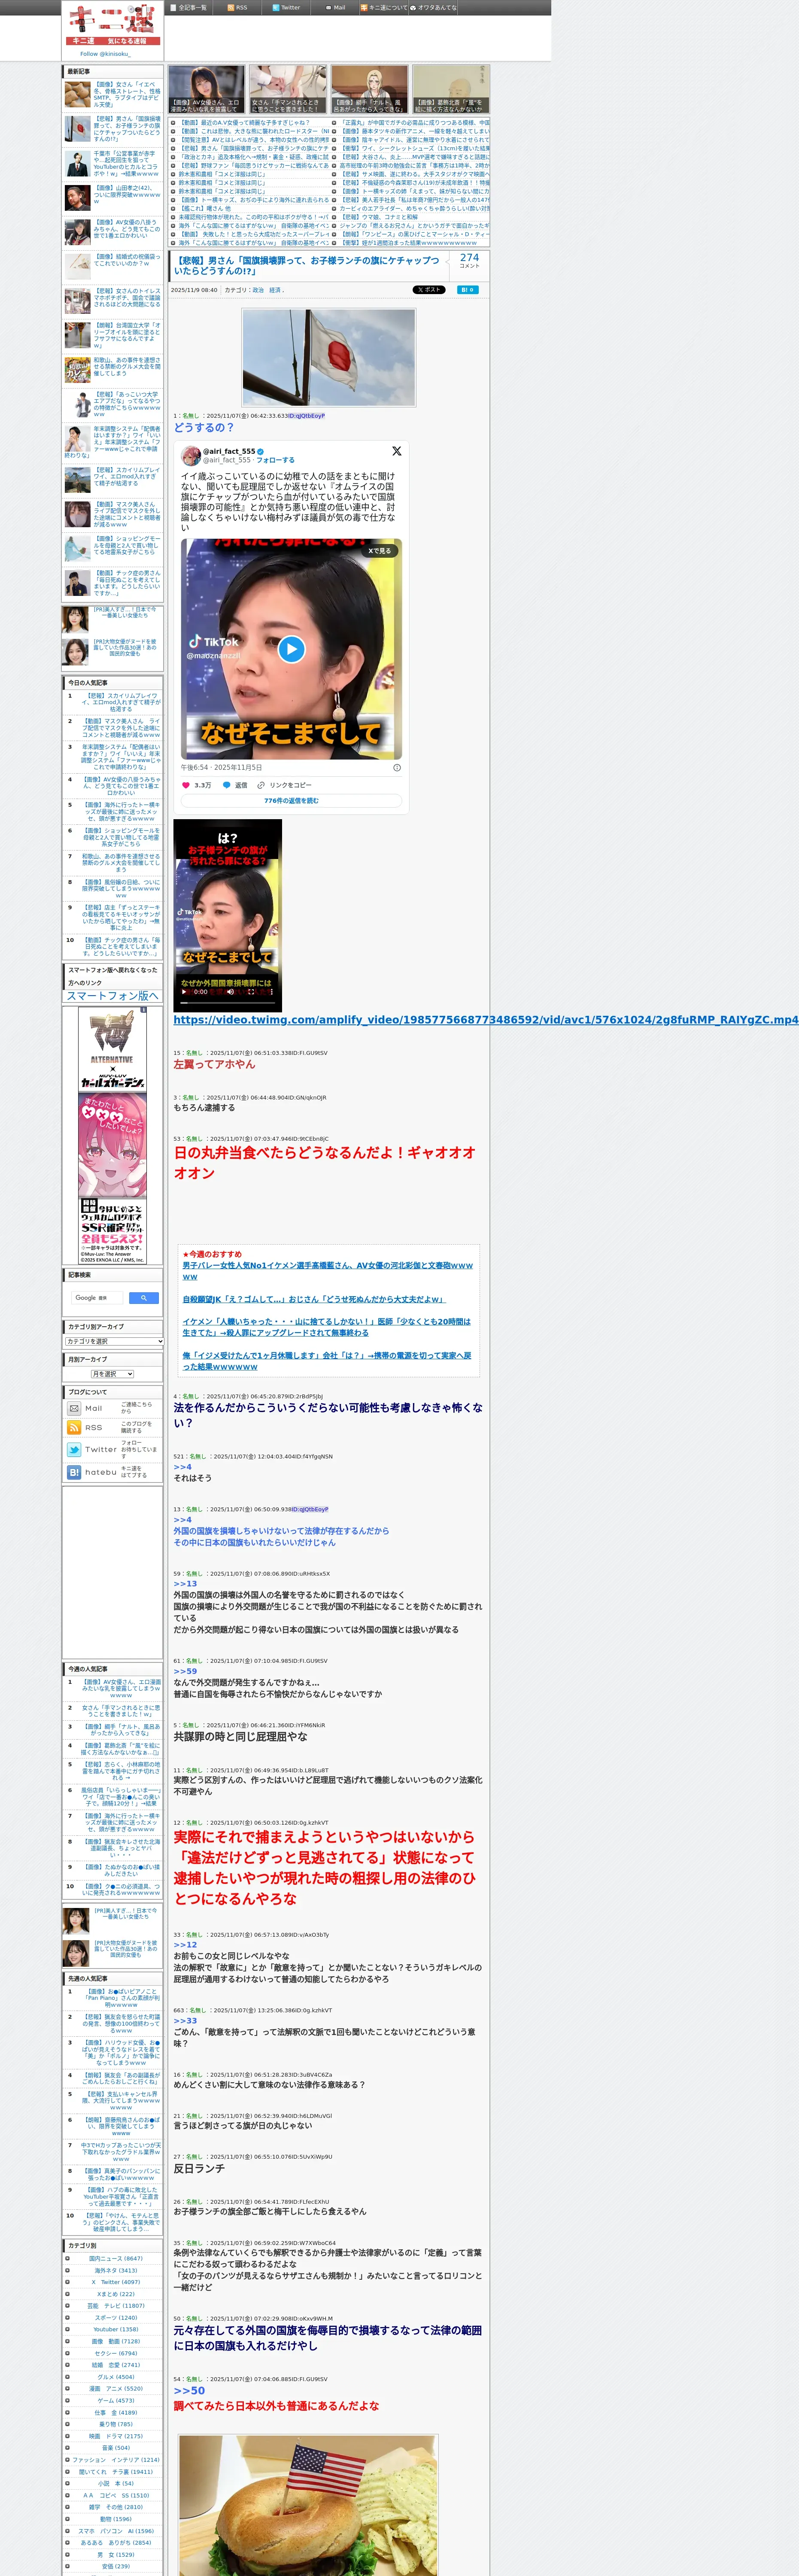Click the Google search magnifier button
799x2576 pixels.
[143, 1298]
